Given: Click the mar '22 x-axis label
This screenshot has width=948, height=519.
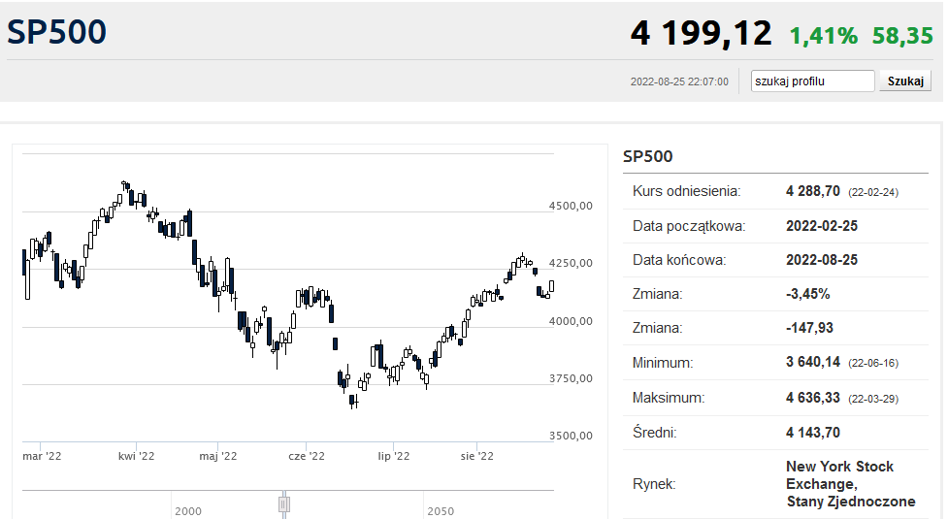Looking at the screenshot, I should (x=42, y=456).
